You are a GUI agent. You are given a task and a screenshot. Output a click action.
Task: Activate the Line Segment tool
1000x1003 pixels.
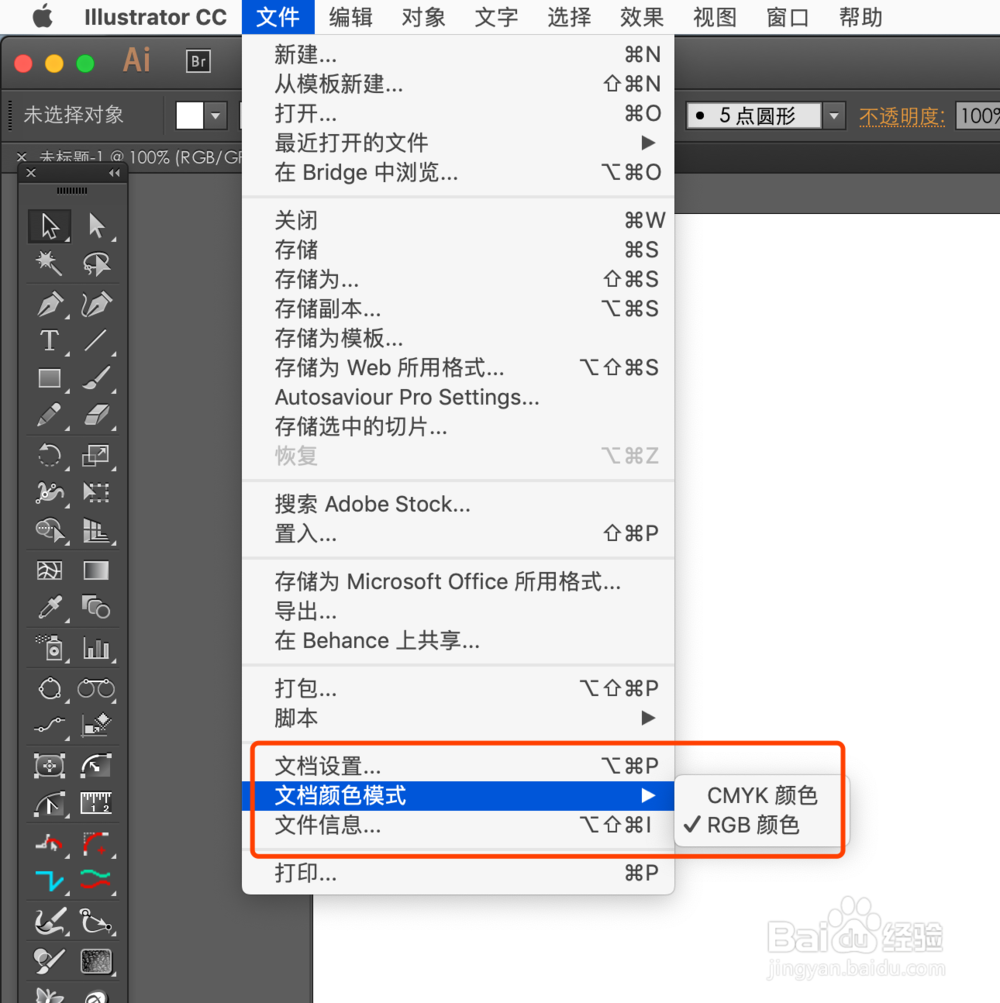tap(97, 341)
